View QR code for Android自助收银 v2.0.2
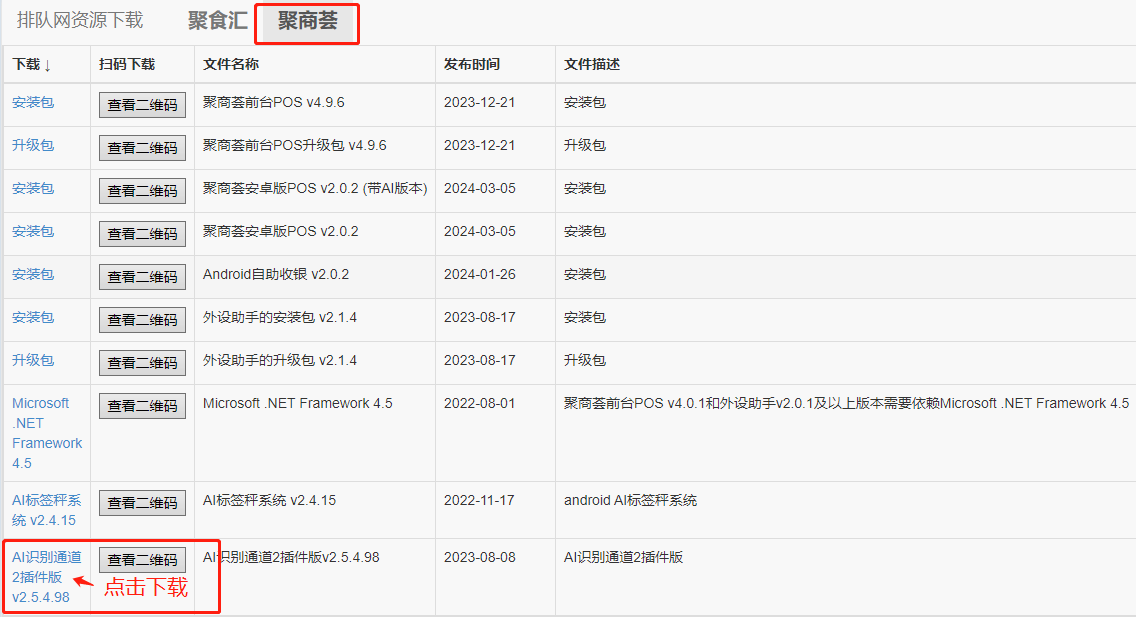 [142, 277]
